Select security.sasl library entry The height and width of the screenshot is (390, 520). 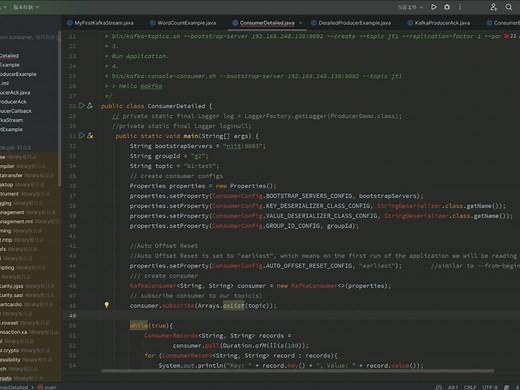click(x=27, y=295)
